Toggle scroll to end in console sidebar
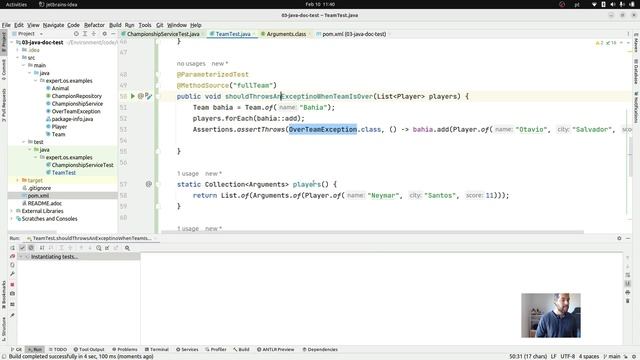Screen dimensions: 640x360 [628, 284]
